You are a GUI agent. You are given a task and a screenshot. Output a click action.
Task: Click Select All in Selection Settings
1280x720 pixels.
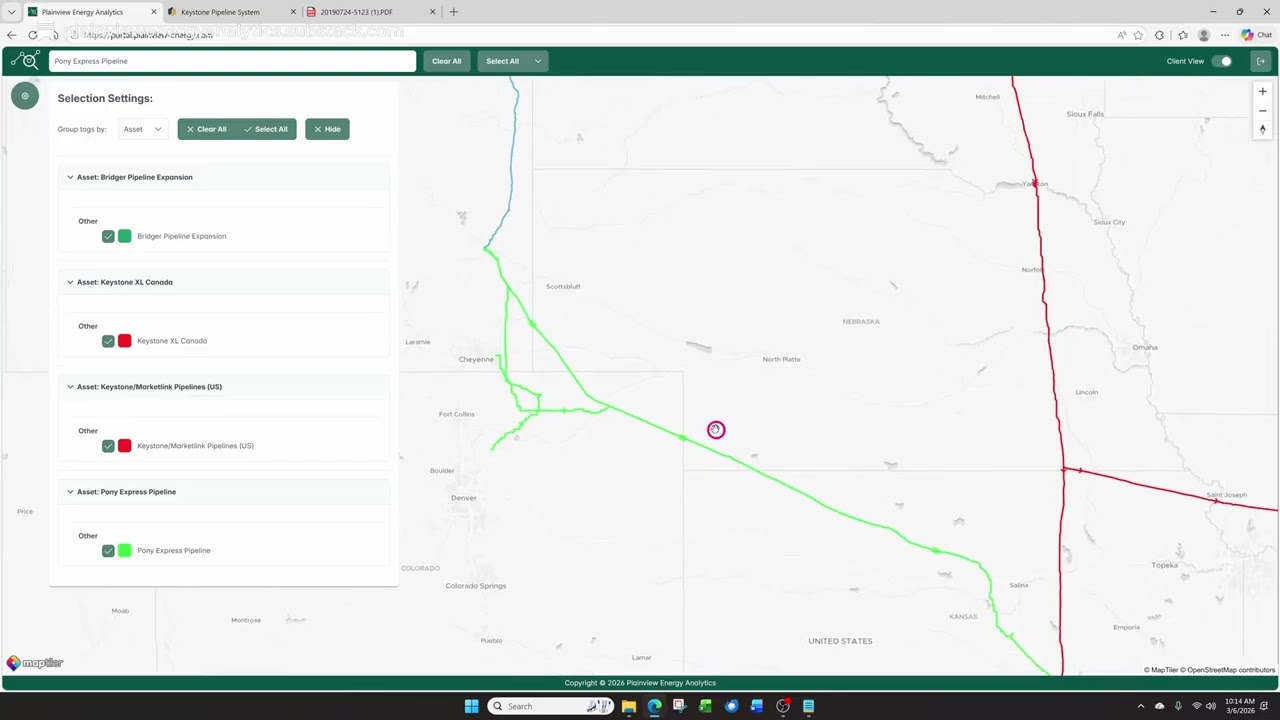(266, 129)
